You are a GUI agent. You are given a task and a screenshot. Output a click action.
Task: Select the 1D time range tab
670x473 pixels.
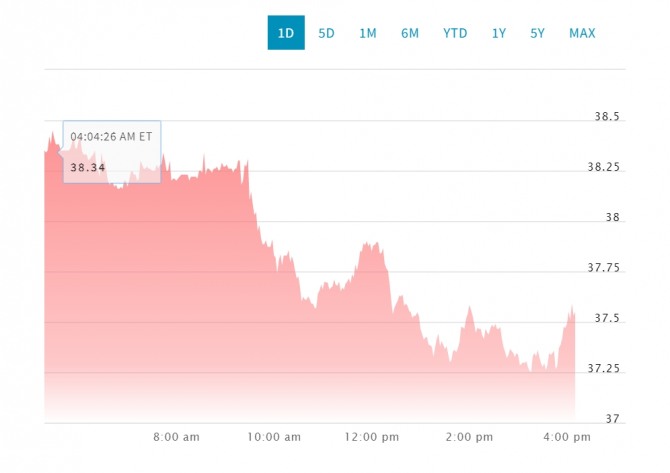285,33
